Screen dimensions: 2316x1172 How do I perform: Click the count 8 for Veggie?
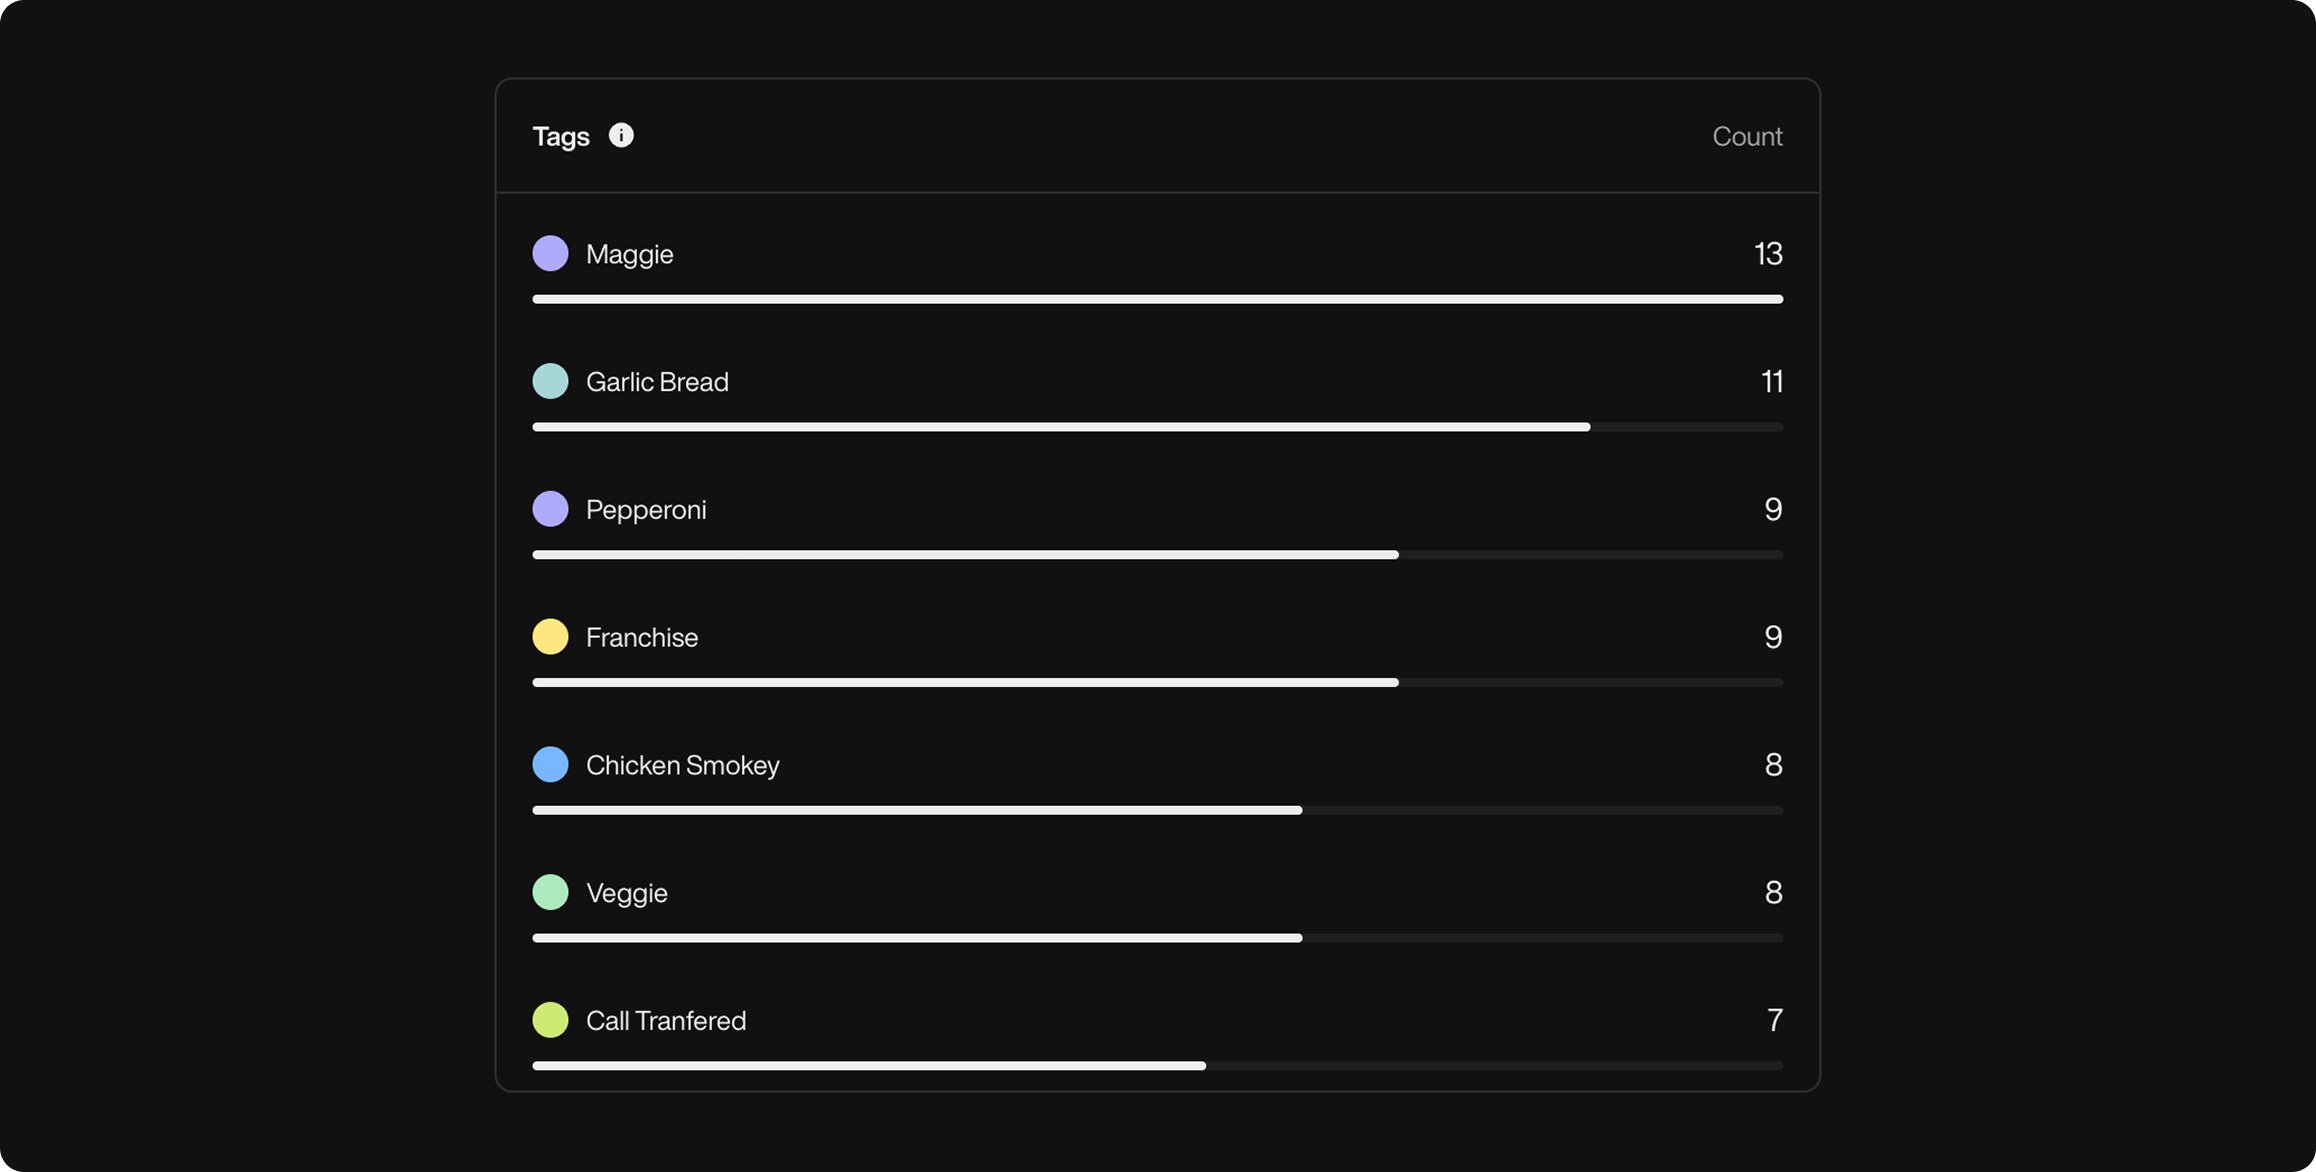1773,893
